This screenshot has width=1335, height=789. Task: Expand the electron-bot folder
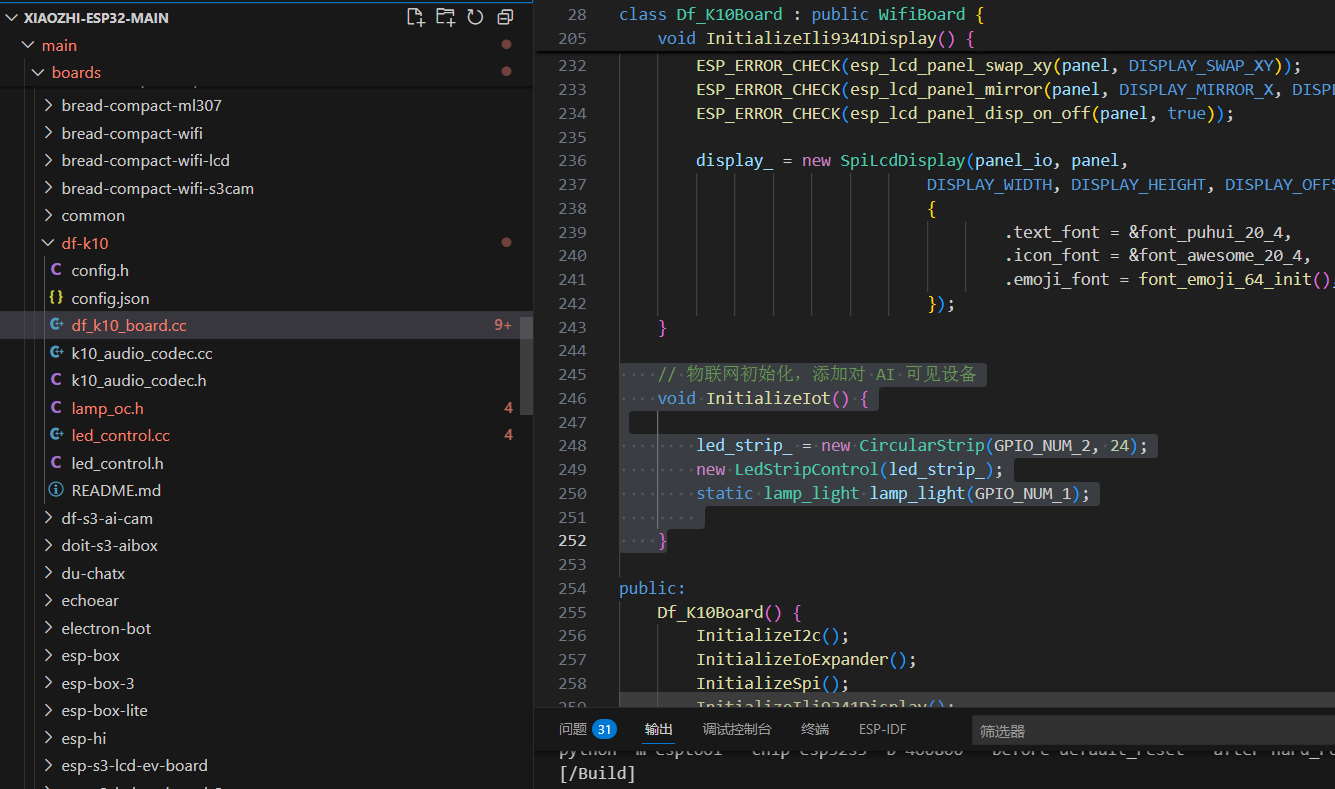pos(50,628)
